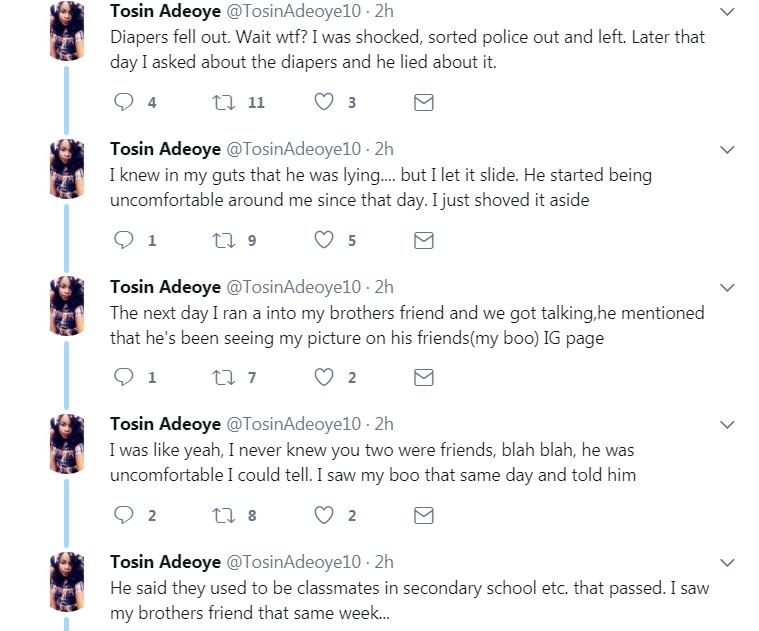Reply to the 'I was like yeah' tweet
Image resolution: width=759 pixels, height=631 pixels.
click(x=124, y=515)
